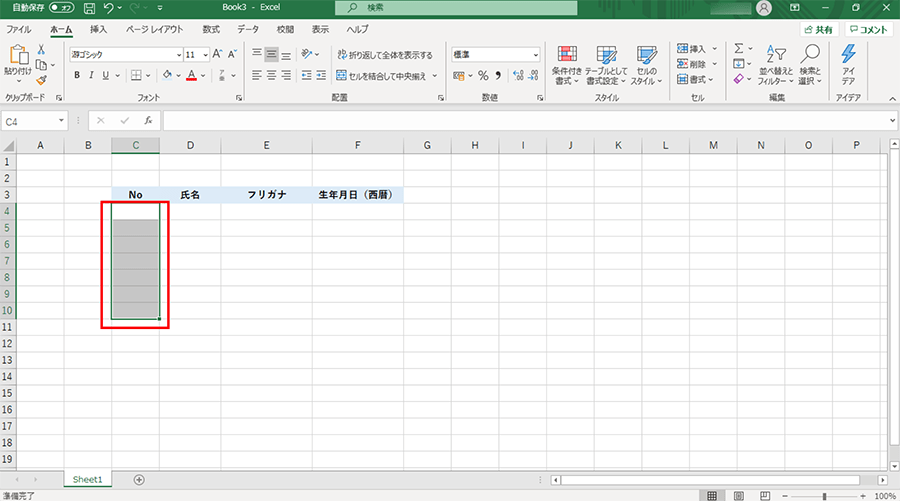Open Format as Table (テーブルとして書式設定)
Viewport: 900px width, 501px height.
(x=606, y=65)
